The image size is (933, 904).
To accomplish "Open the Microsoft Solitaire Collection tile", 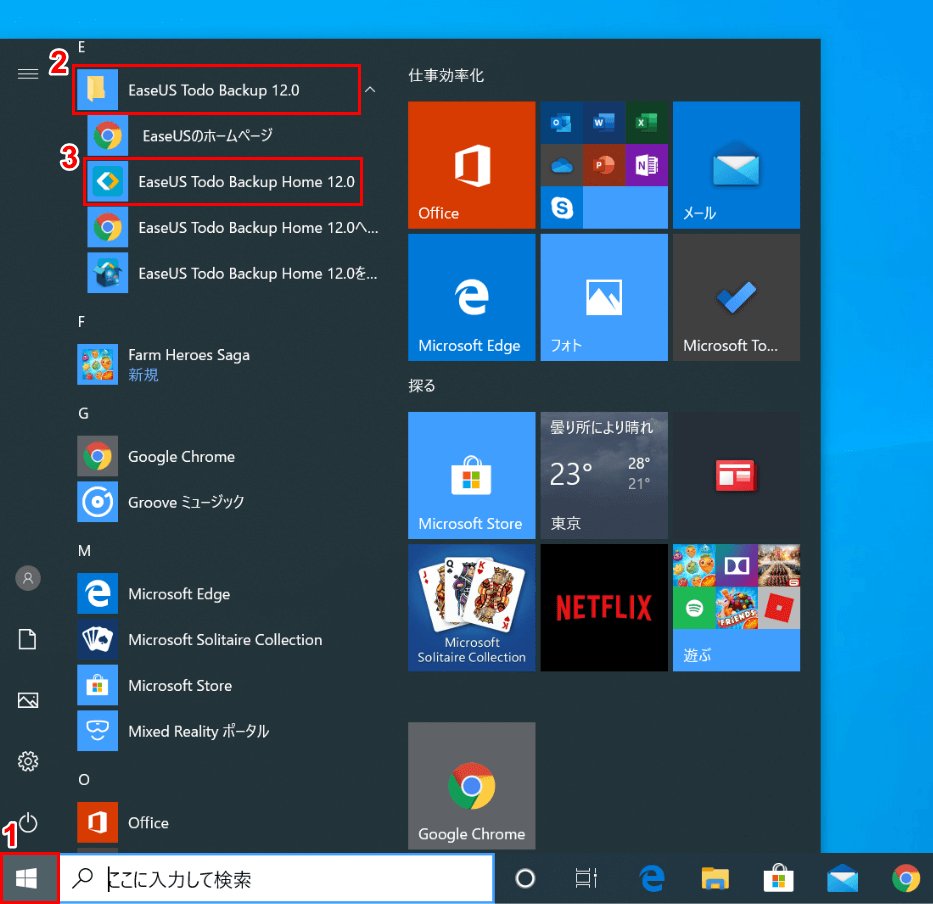I will [471, 608].
